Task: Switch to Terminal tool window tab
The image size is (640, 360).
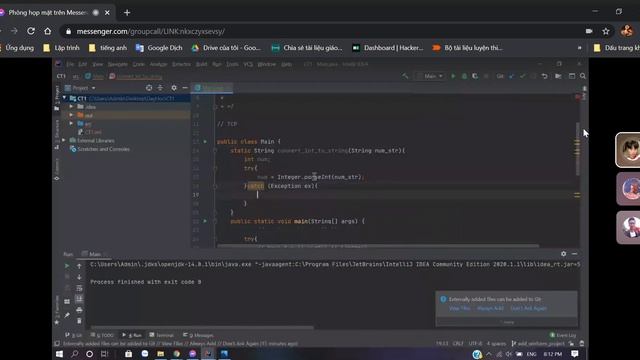Action: [162, 335]
